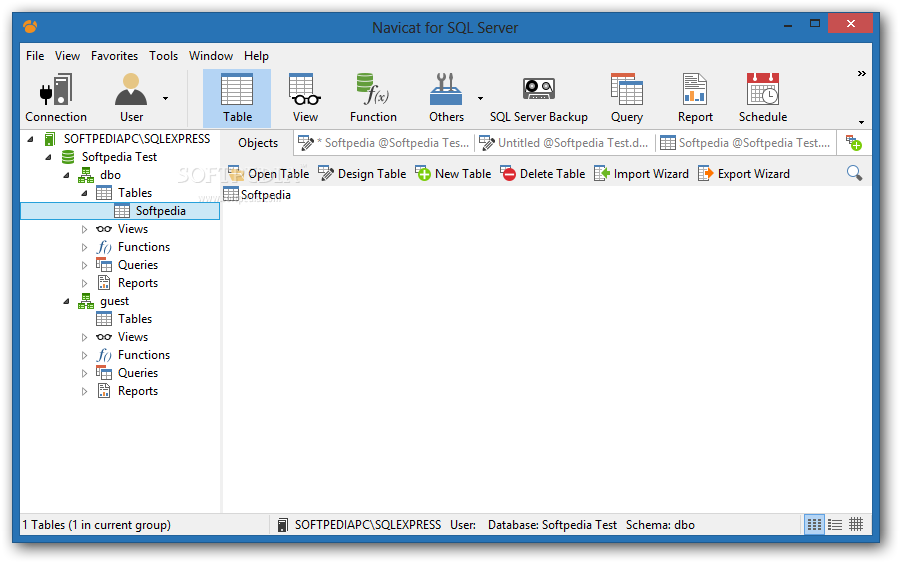
Task: Click 'Schema: dbo' in status bar
Action: pyautogui.click(x=660, y=525)
